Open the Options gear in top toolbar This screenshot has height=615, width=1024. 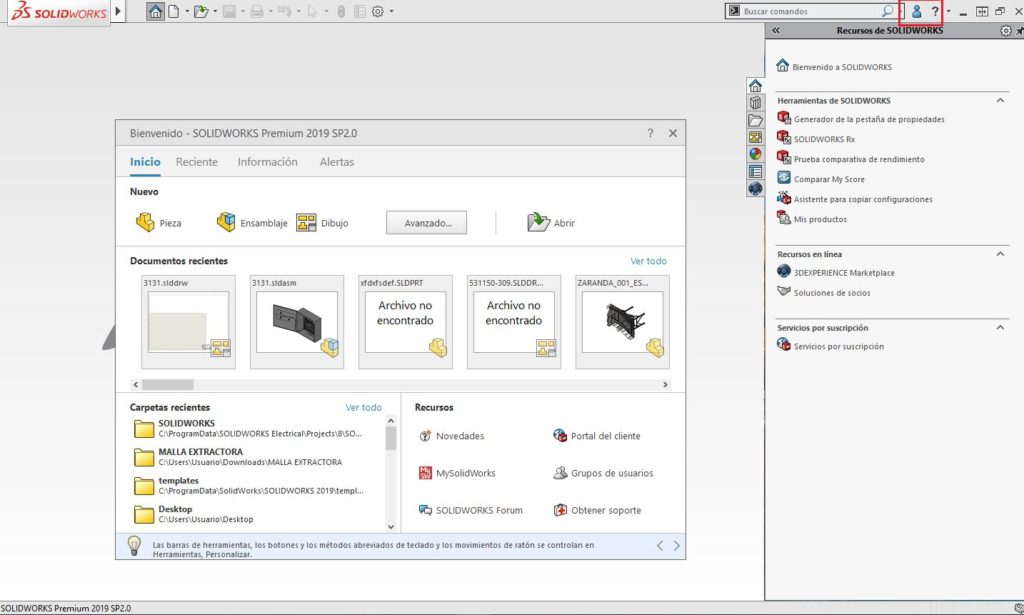click(x=377, y=11)
